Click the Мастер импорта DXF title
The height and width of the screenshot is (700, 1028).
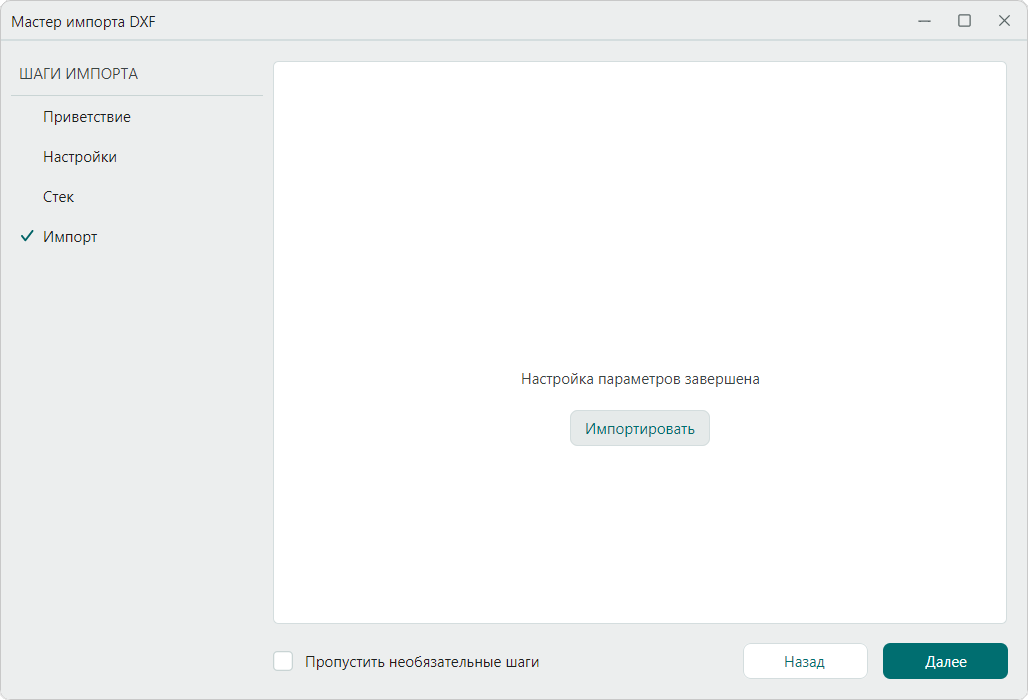[83, 22]
